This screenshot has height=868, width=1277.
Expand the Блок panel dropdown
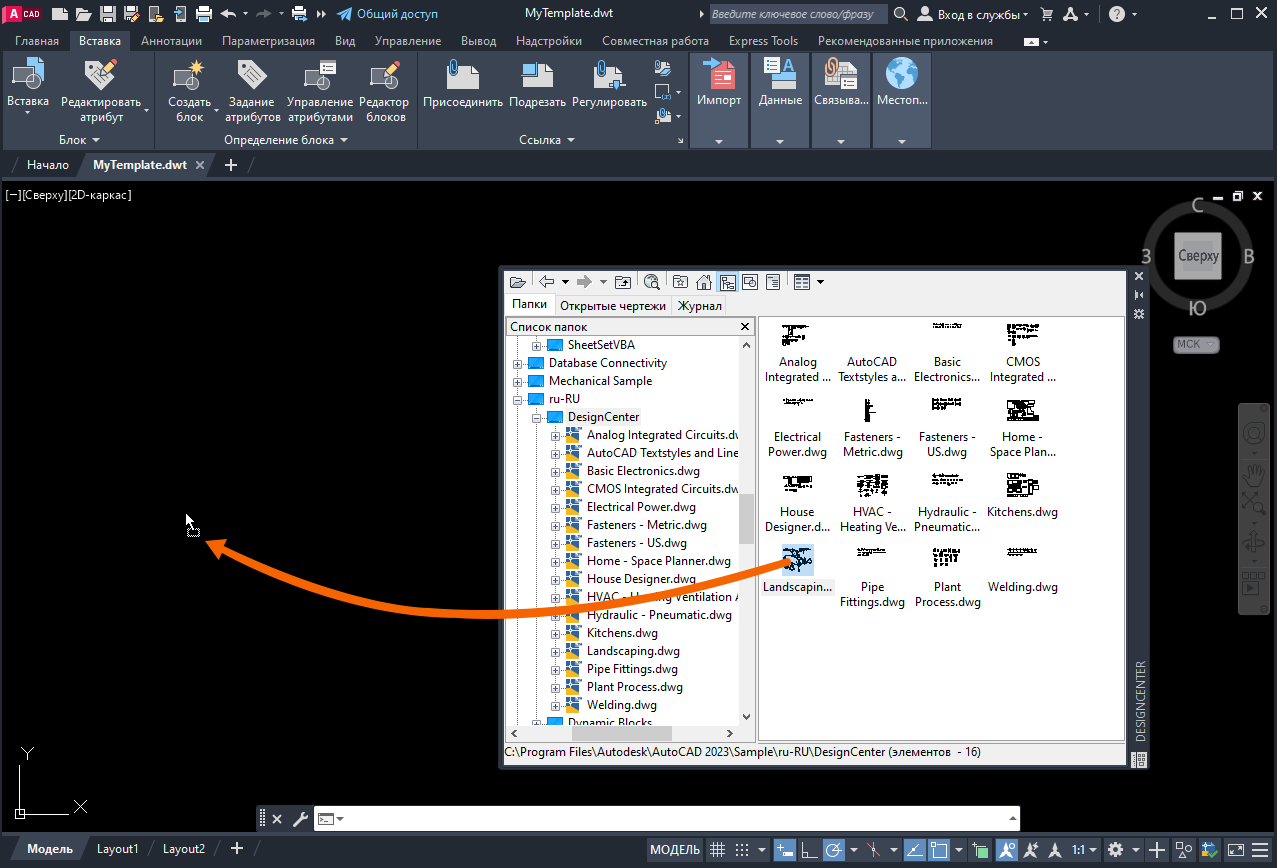pyautogui.click(x=80, y=140)
